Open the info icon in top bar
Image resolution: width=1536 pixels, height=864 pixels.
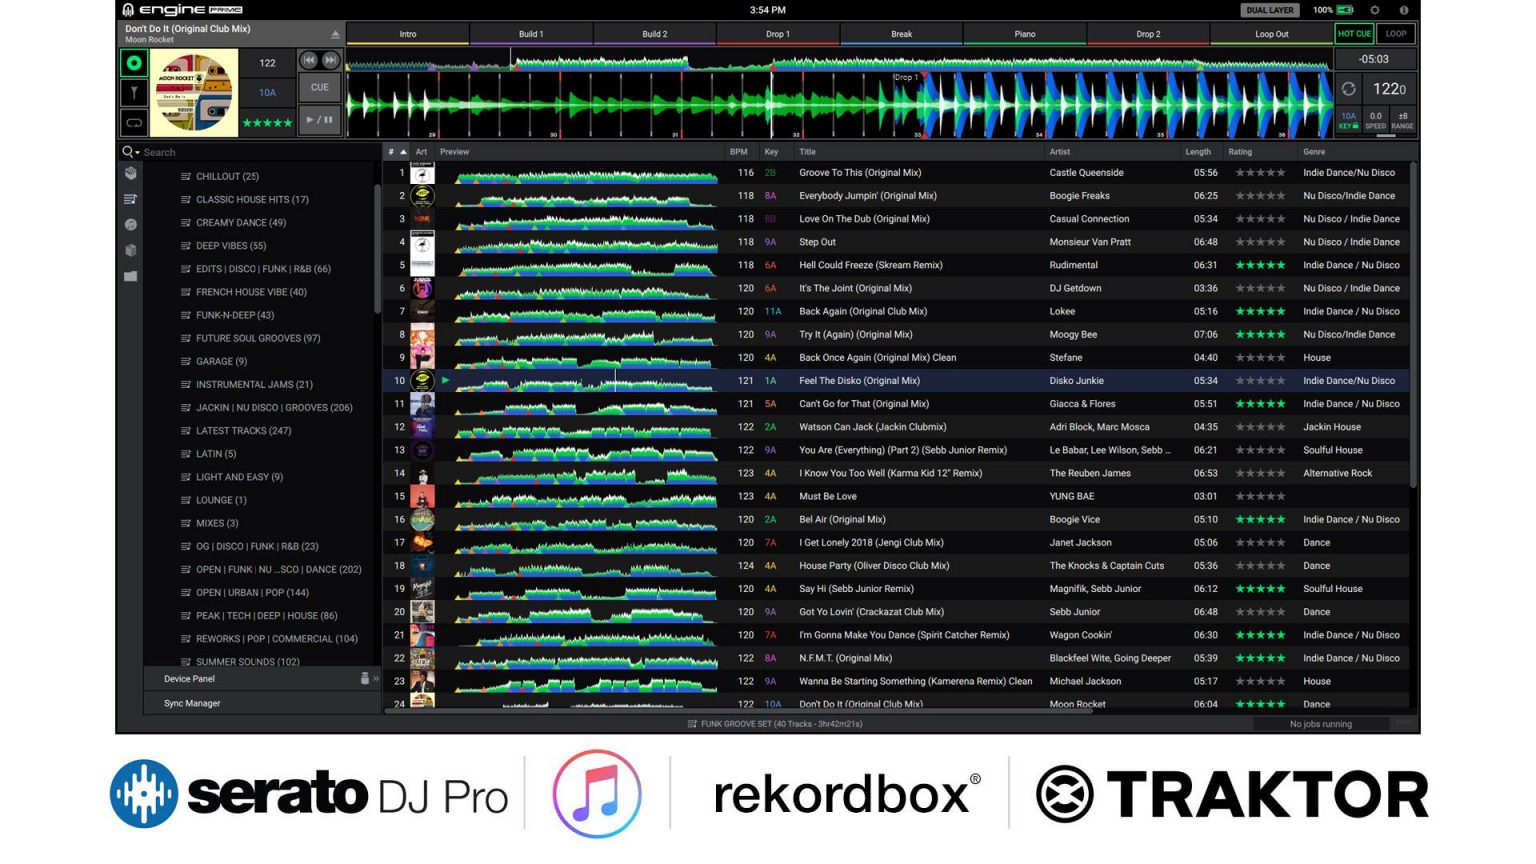1403,10
